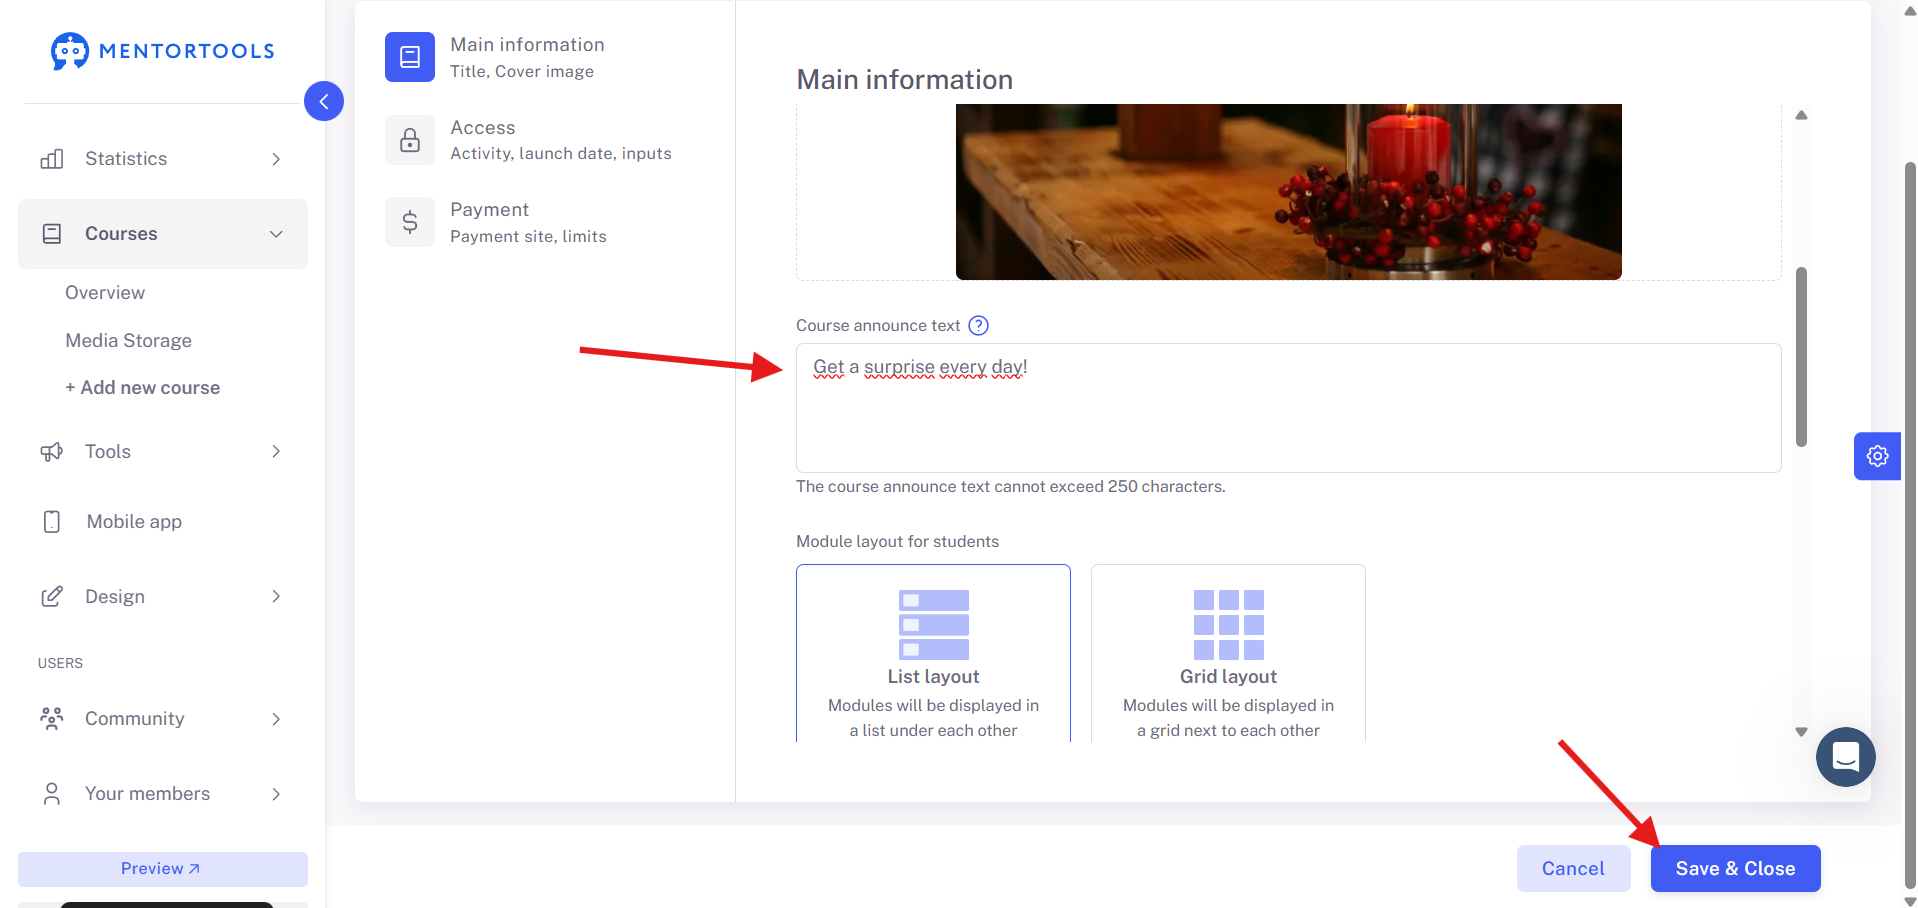Open Overview under Courses
The height and width of the screenshot is (908, 1918).
(x=105, y=293)
